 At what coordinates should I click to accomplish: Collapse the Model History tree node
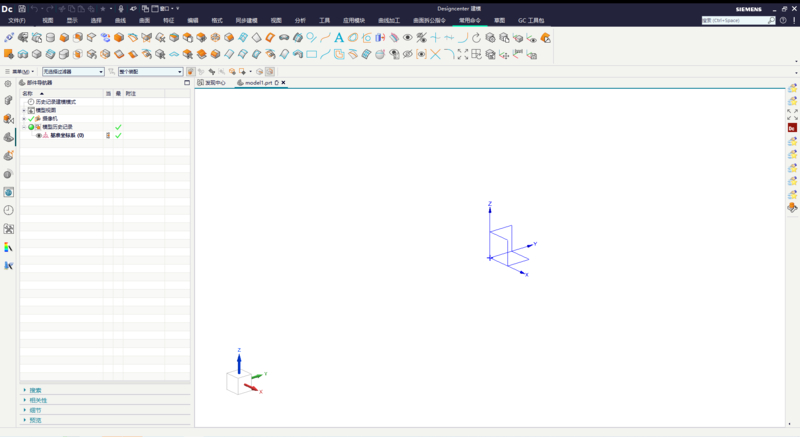tap(24, 127)
